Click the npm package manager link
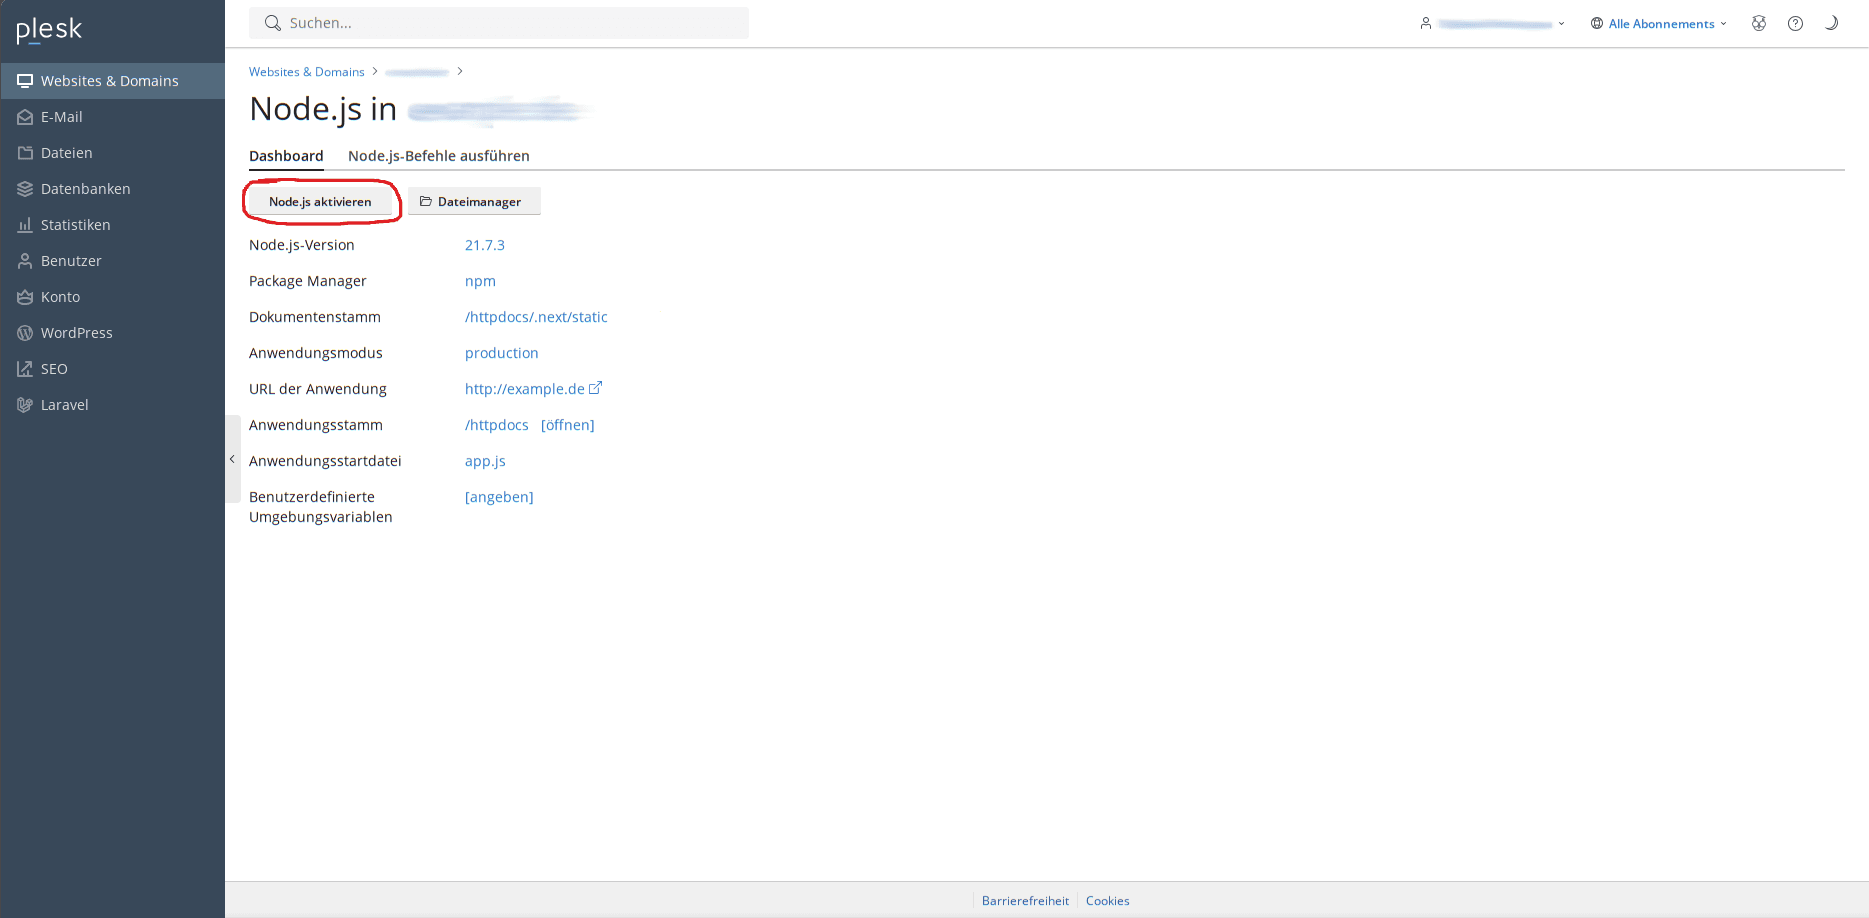1869x918 pixels. click(480, 281)
